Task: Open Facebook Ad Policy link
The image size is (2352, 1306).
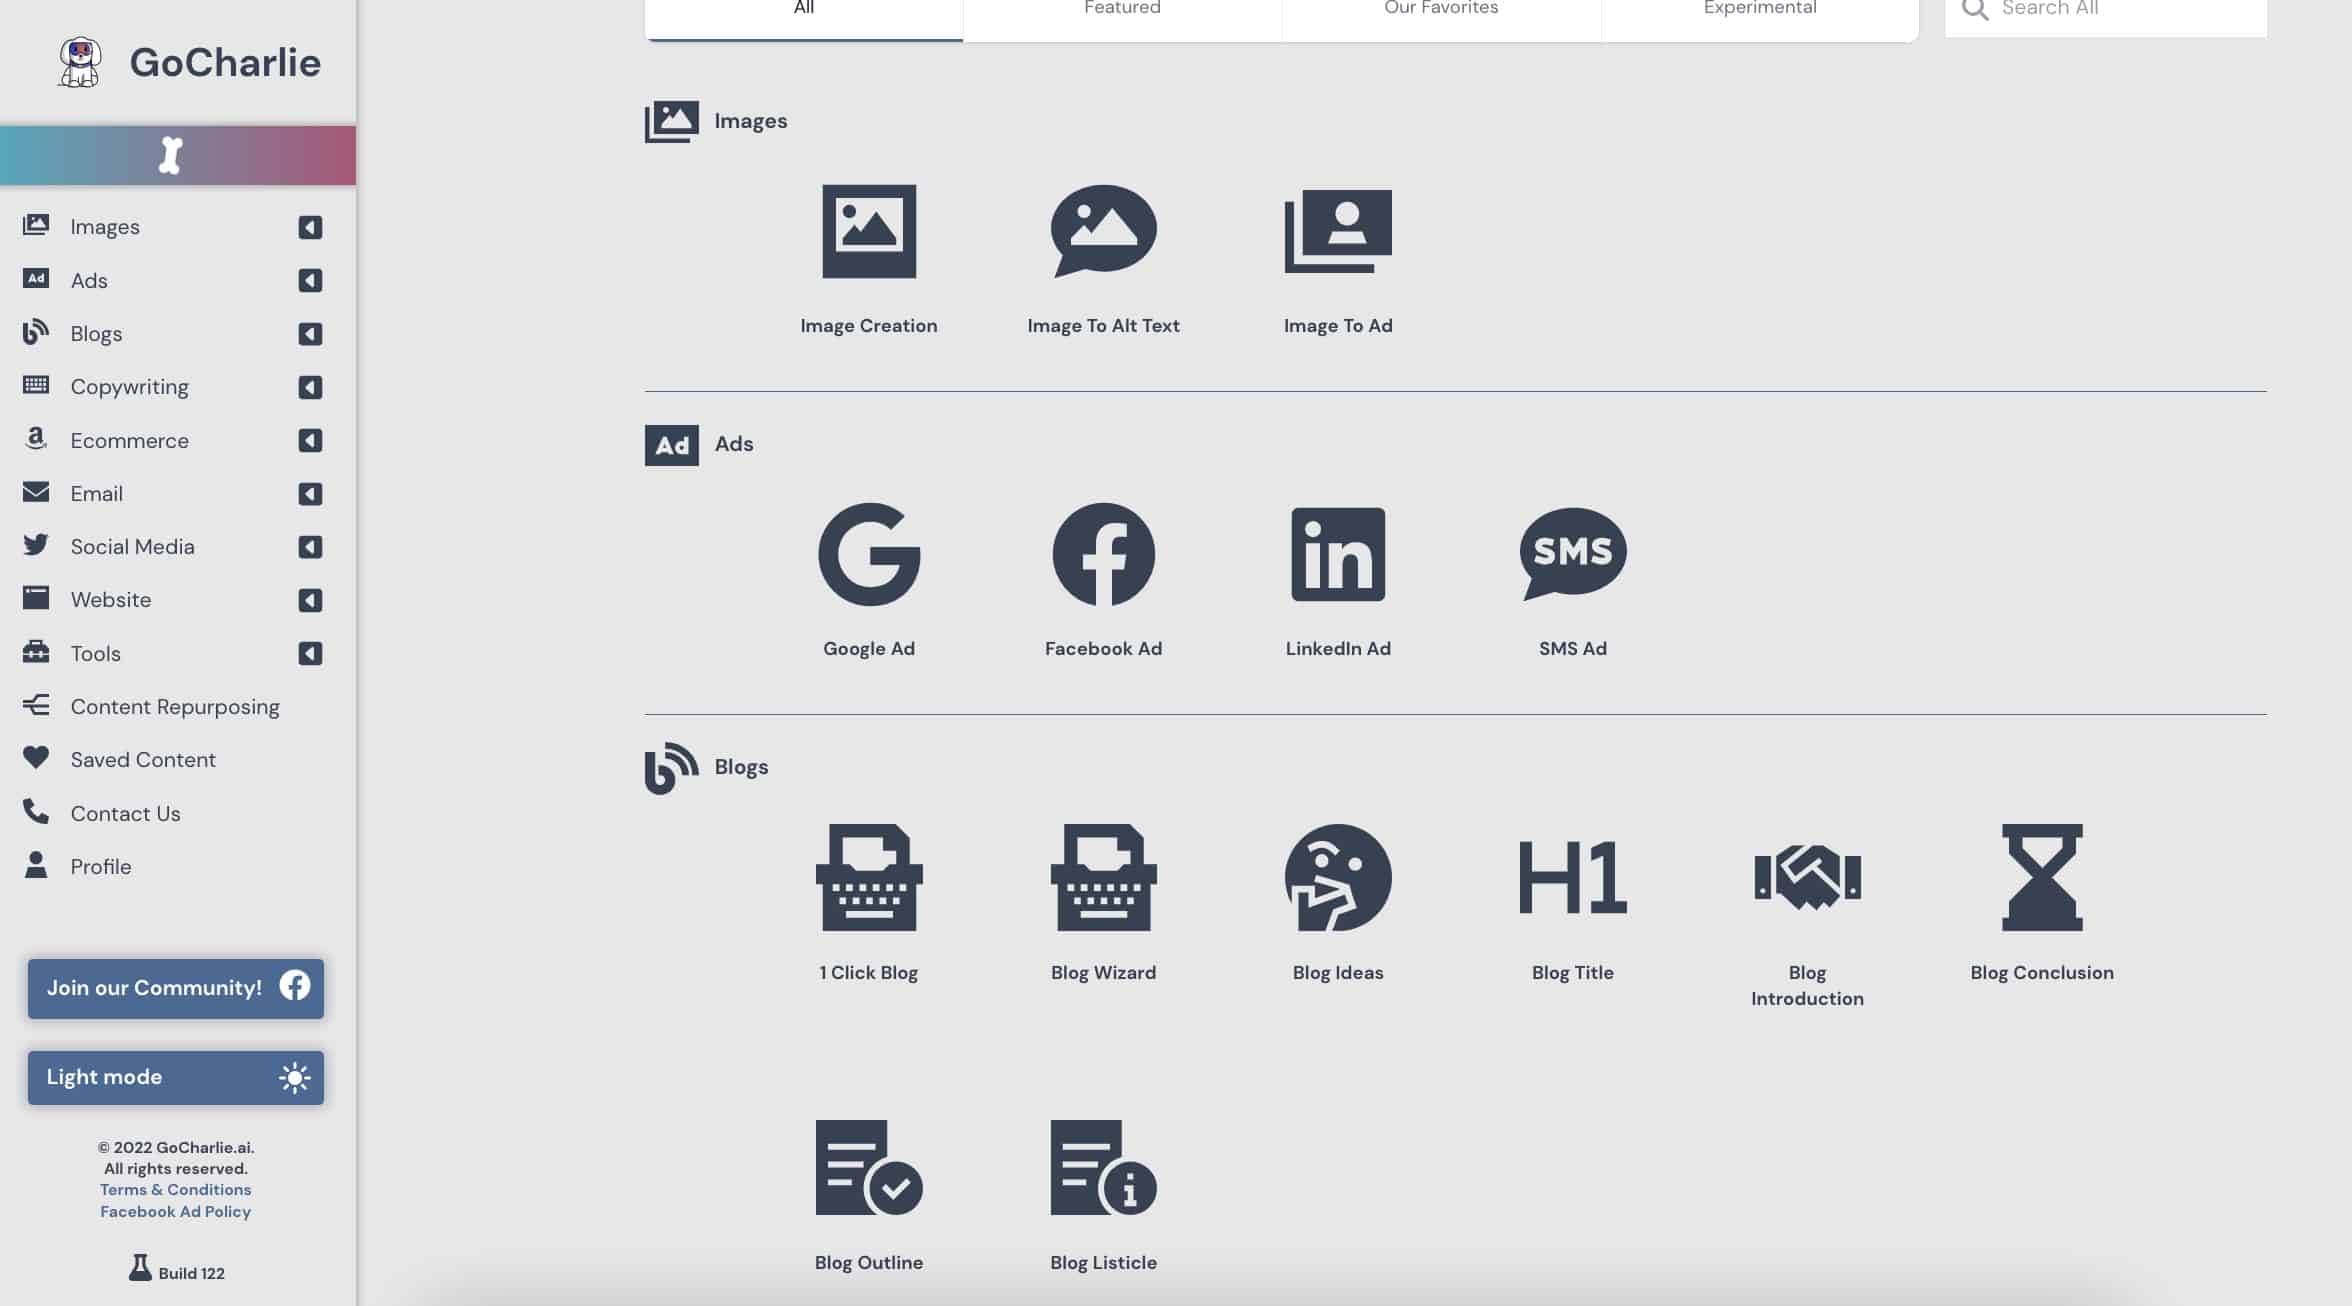Action: (175, 1211)
